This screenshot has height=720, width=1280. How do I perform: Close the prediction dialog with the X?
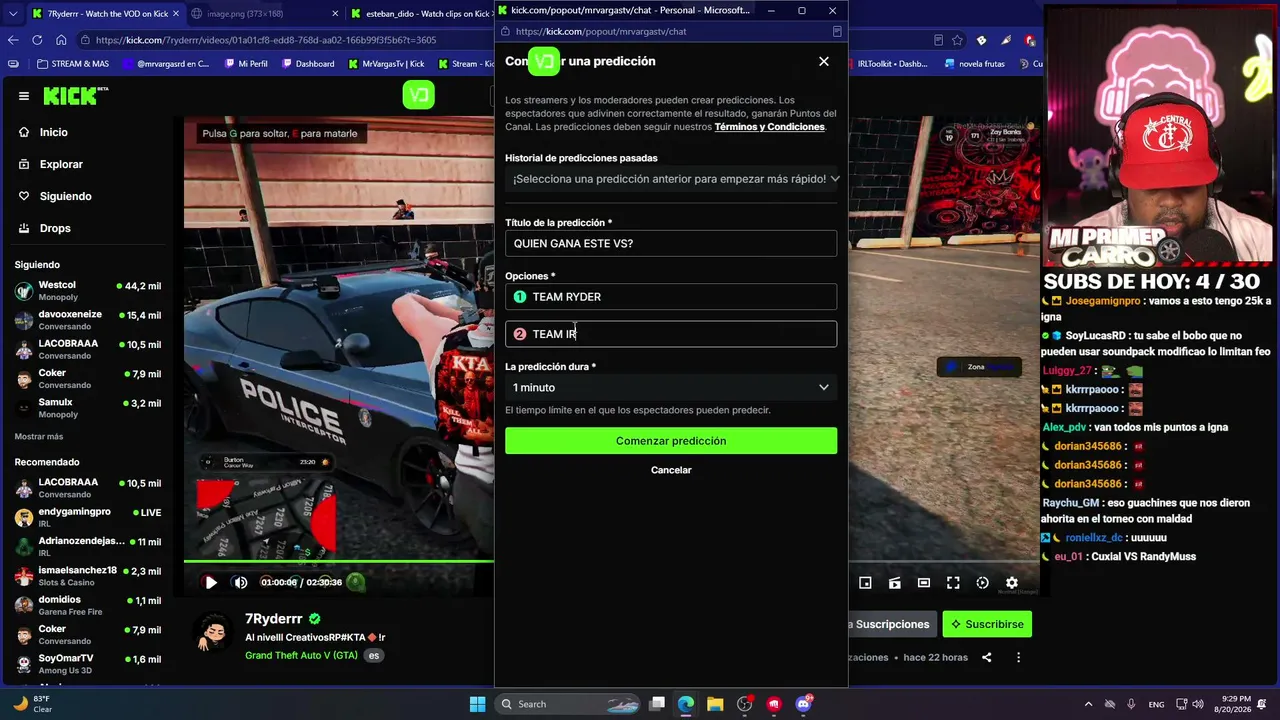click(x=824, y=61)
